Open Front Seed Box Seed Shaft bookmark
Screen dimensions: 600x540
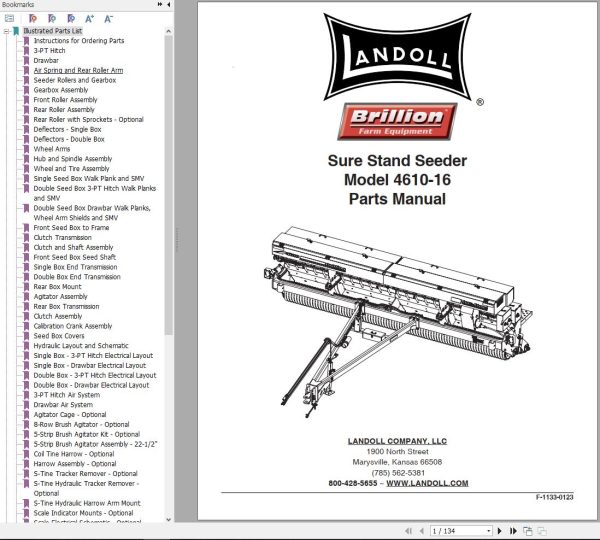coord(75,257)
